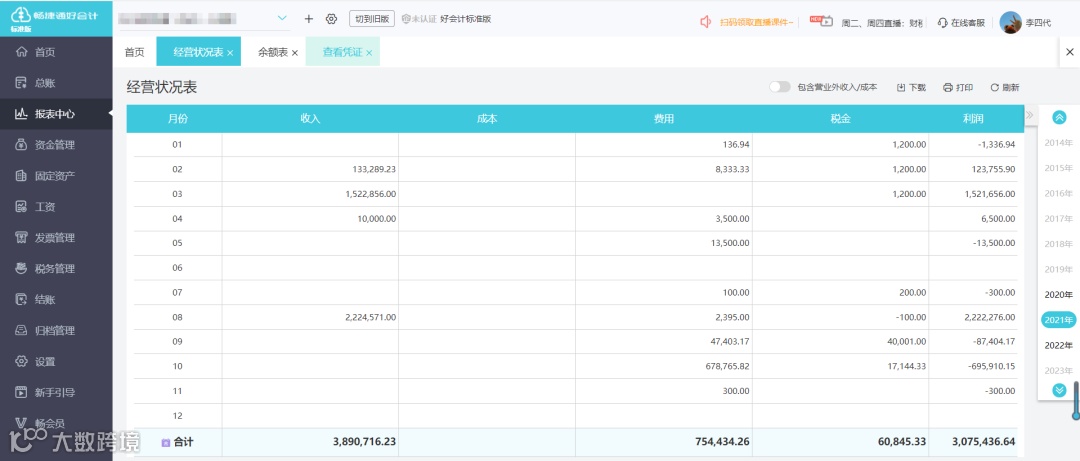
Task: Select year 2018年
Action: click(1059, 244)
